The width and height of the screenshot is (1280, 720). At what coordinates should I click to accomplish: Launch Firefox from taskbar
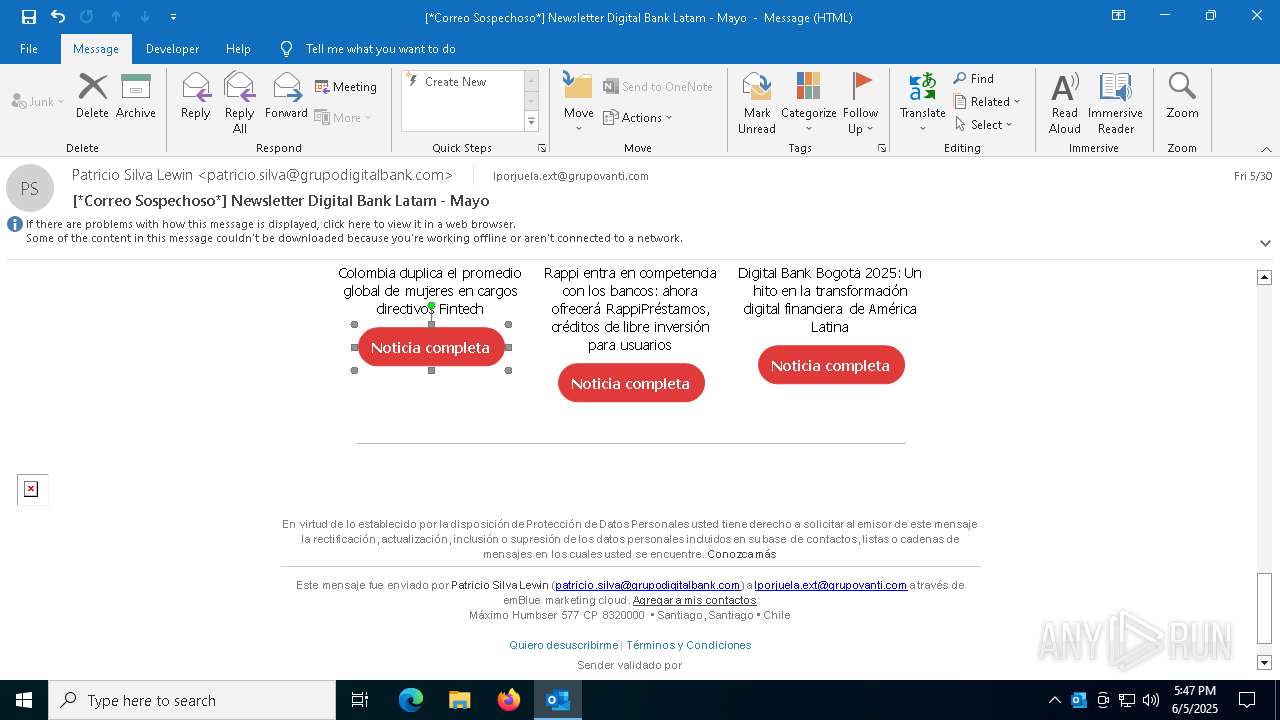coord(509,700)
